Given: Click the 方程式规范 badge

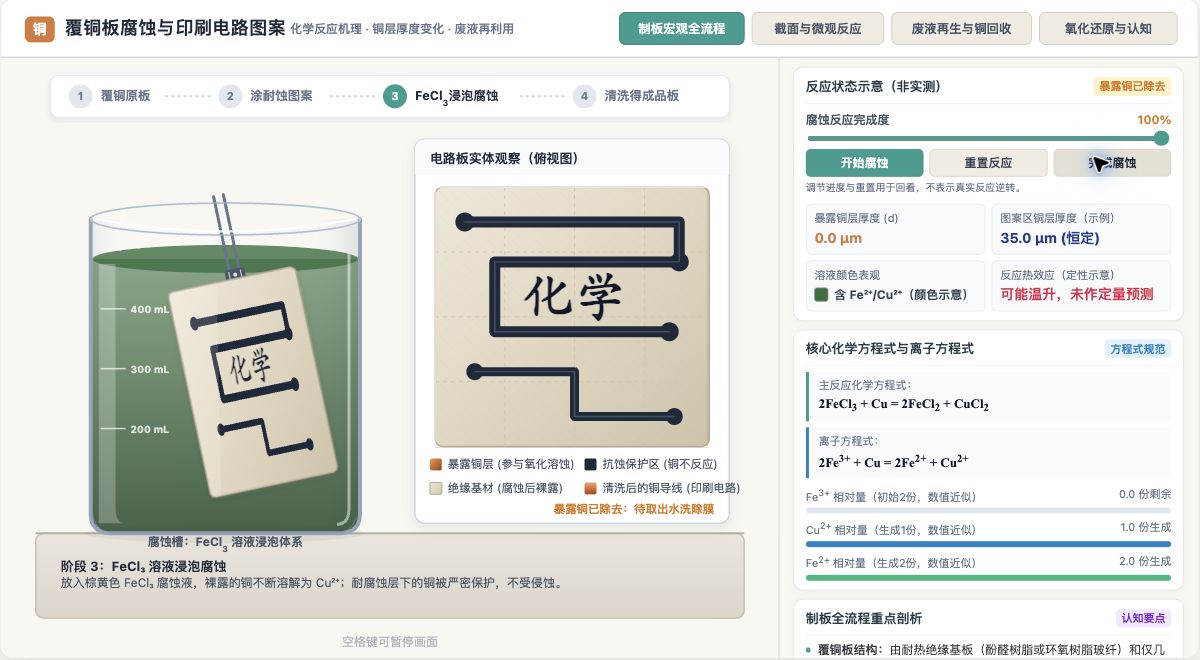Looking at the screenshot, I should click(x=1138, y=349).
